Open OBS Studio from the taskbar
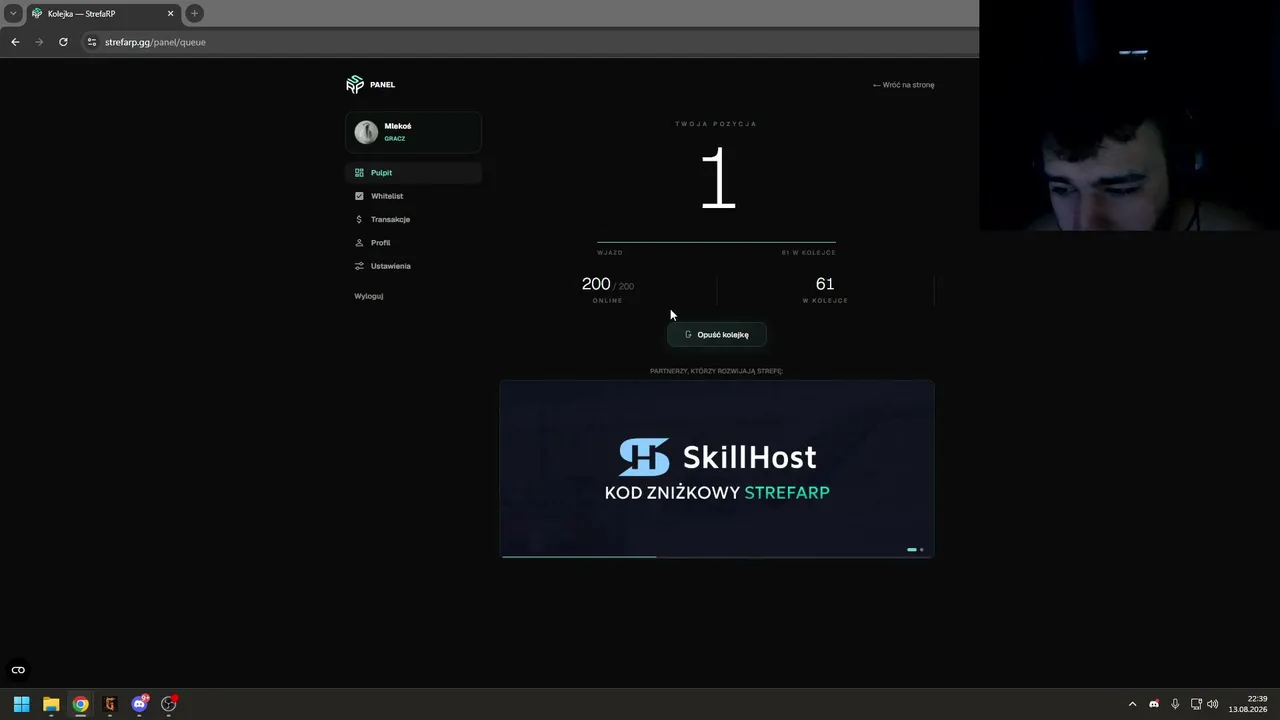Screen dimensions: 1280x720 (x=169, y=704)
